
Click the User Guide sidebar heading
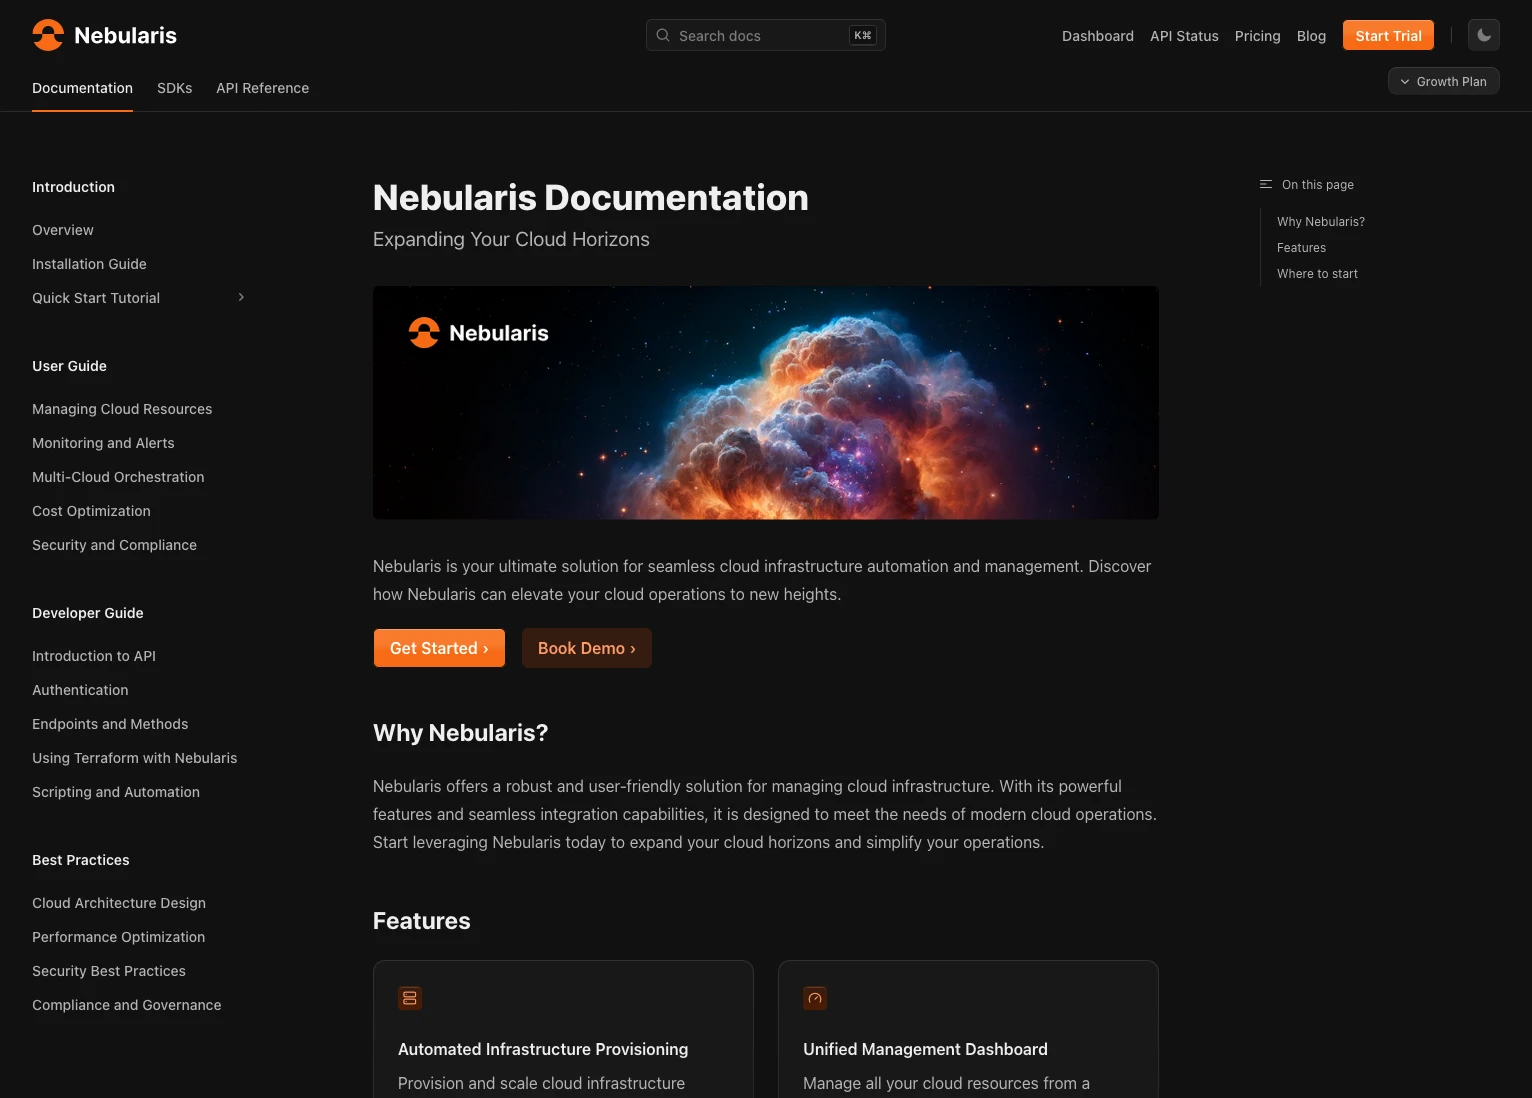[x=69, y=366]
